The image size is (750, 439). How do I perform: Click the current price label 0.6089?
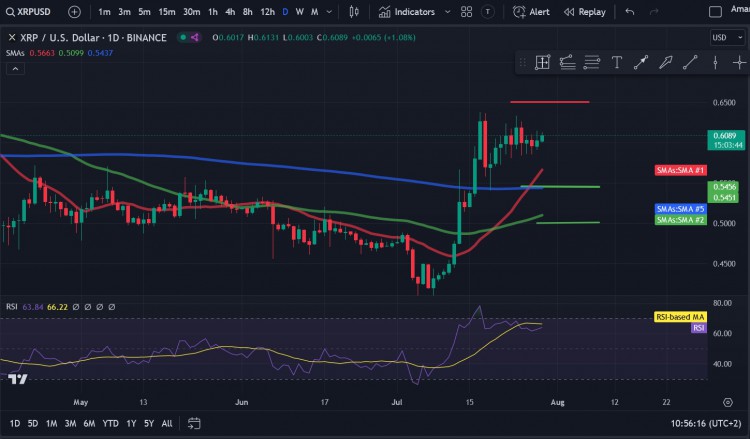click(726, 140)
